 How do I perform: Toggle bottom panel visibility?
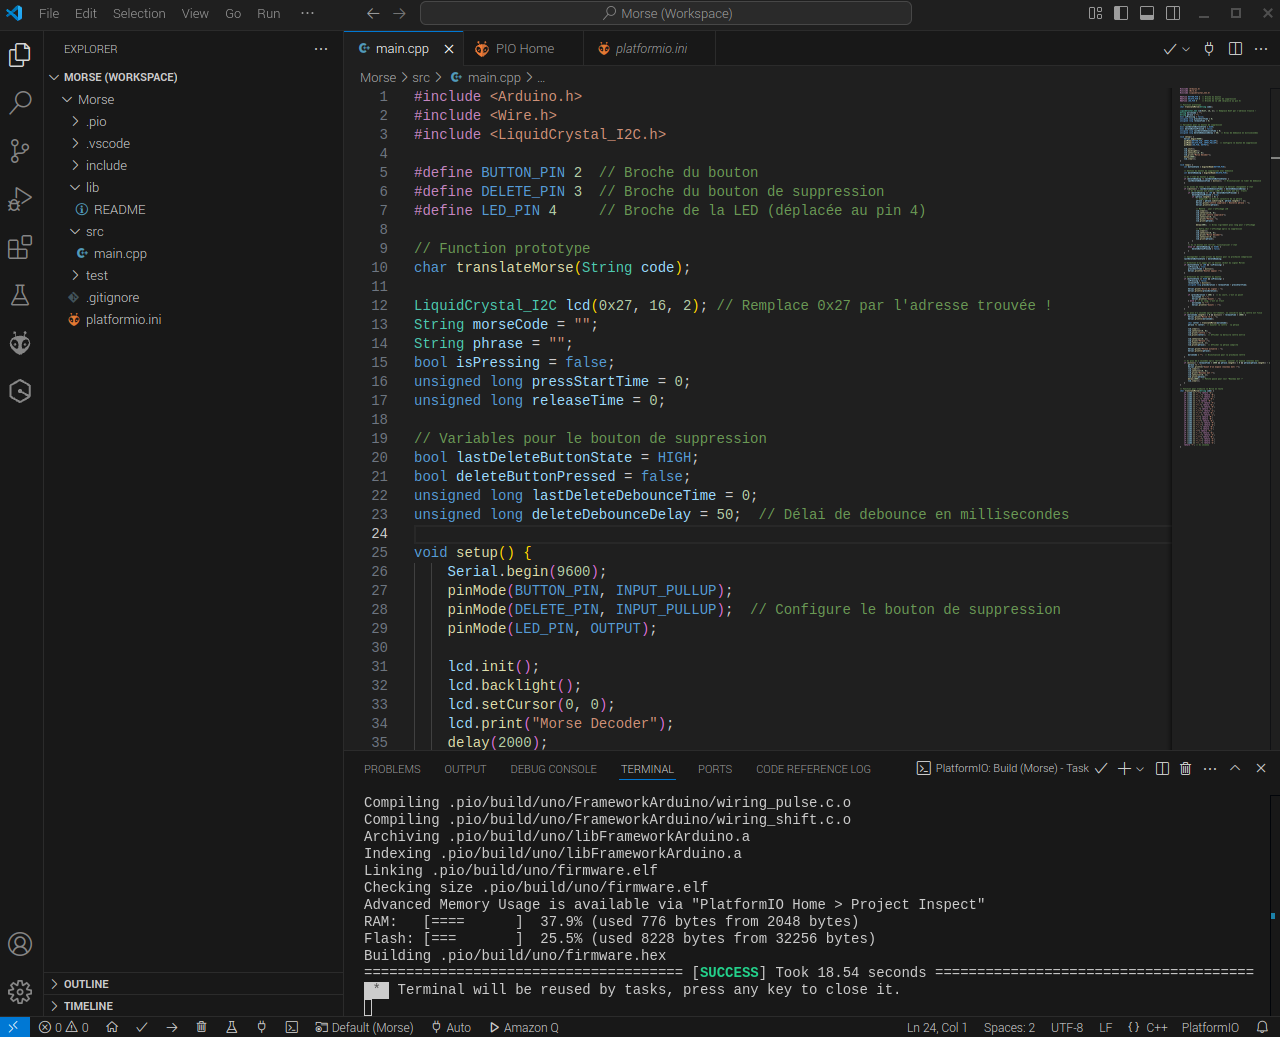[1147, 13]
